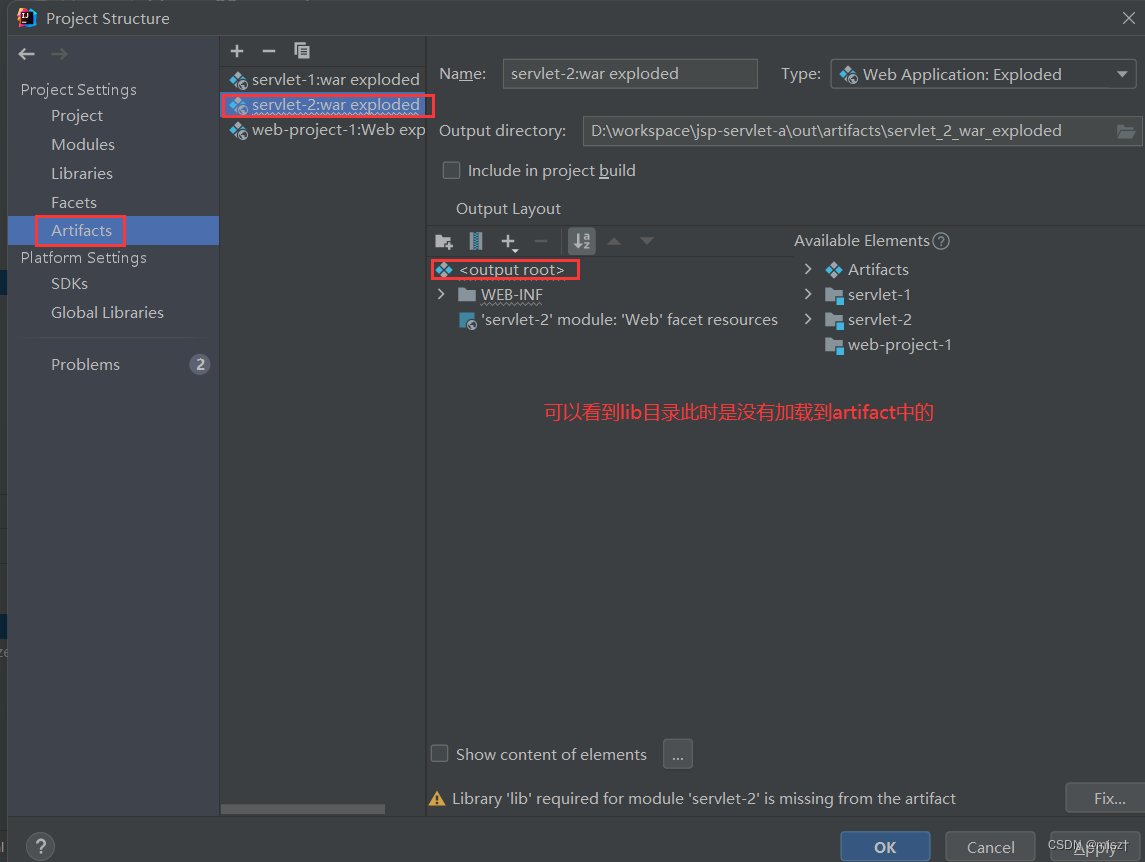Click the Cancel button

[990, 847]
